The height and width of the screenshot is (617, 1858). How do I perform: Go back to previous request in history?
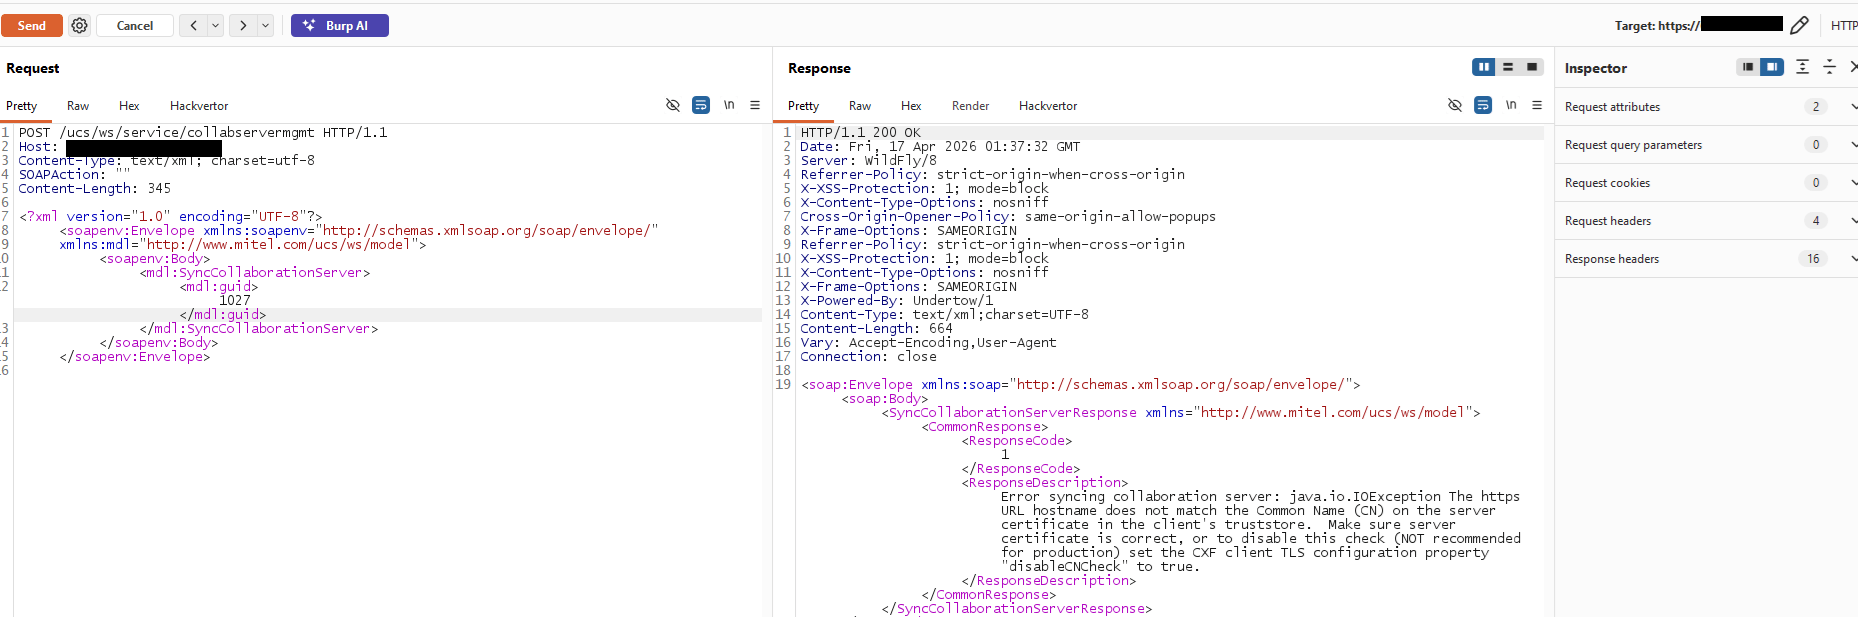click(193, 26)
